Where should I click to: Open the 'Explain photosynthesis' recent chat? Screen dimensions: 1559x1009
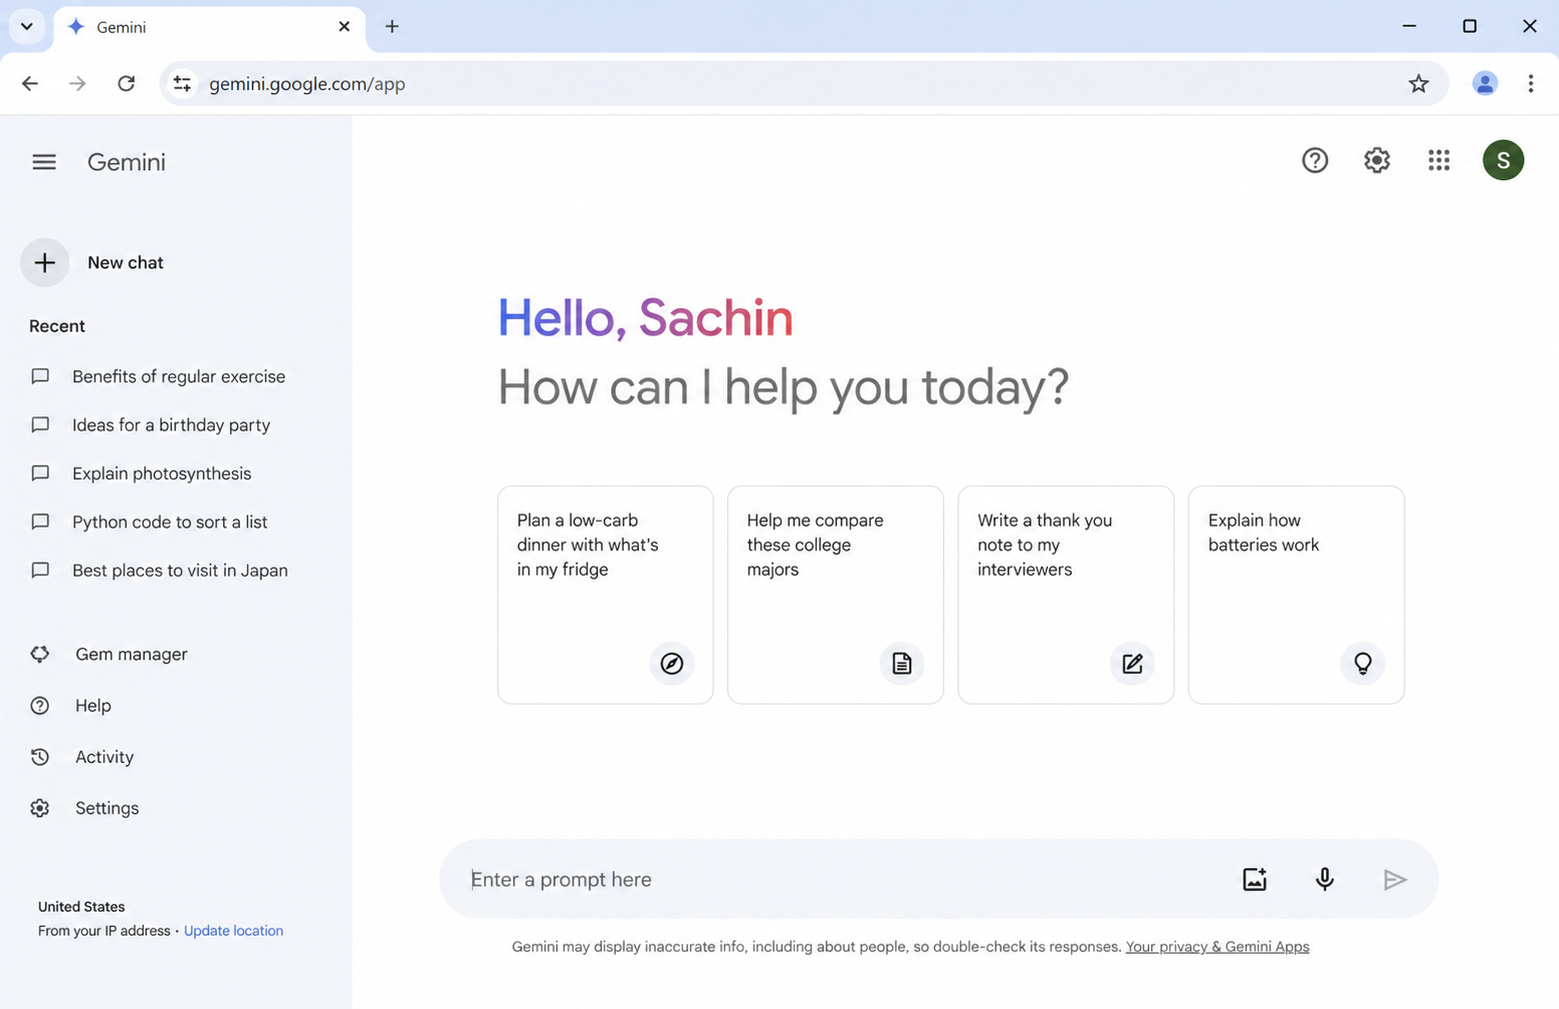(141, 474)
